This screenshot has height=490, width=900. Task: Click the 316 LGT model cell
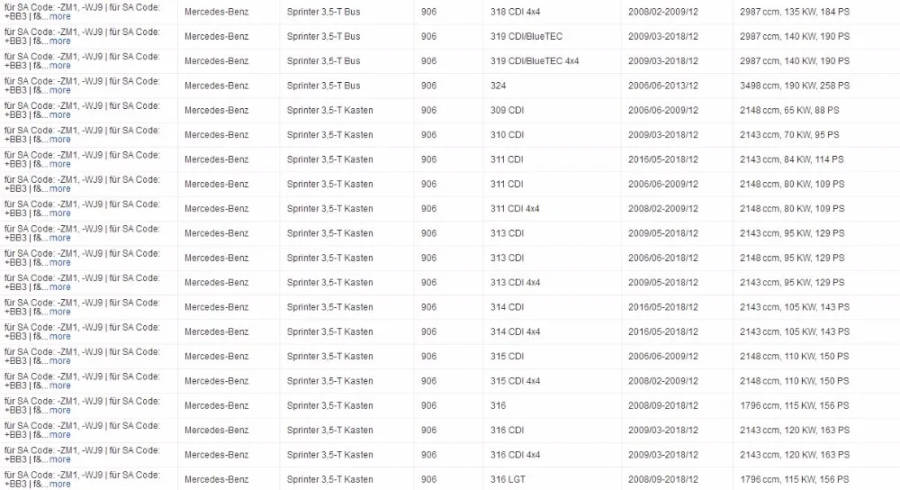click(507, 479)
